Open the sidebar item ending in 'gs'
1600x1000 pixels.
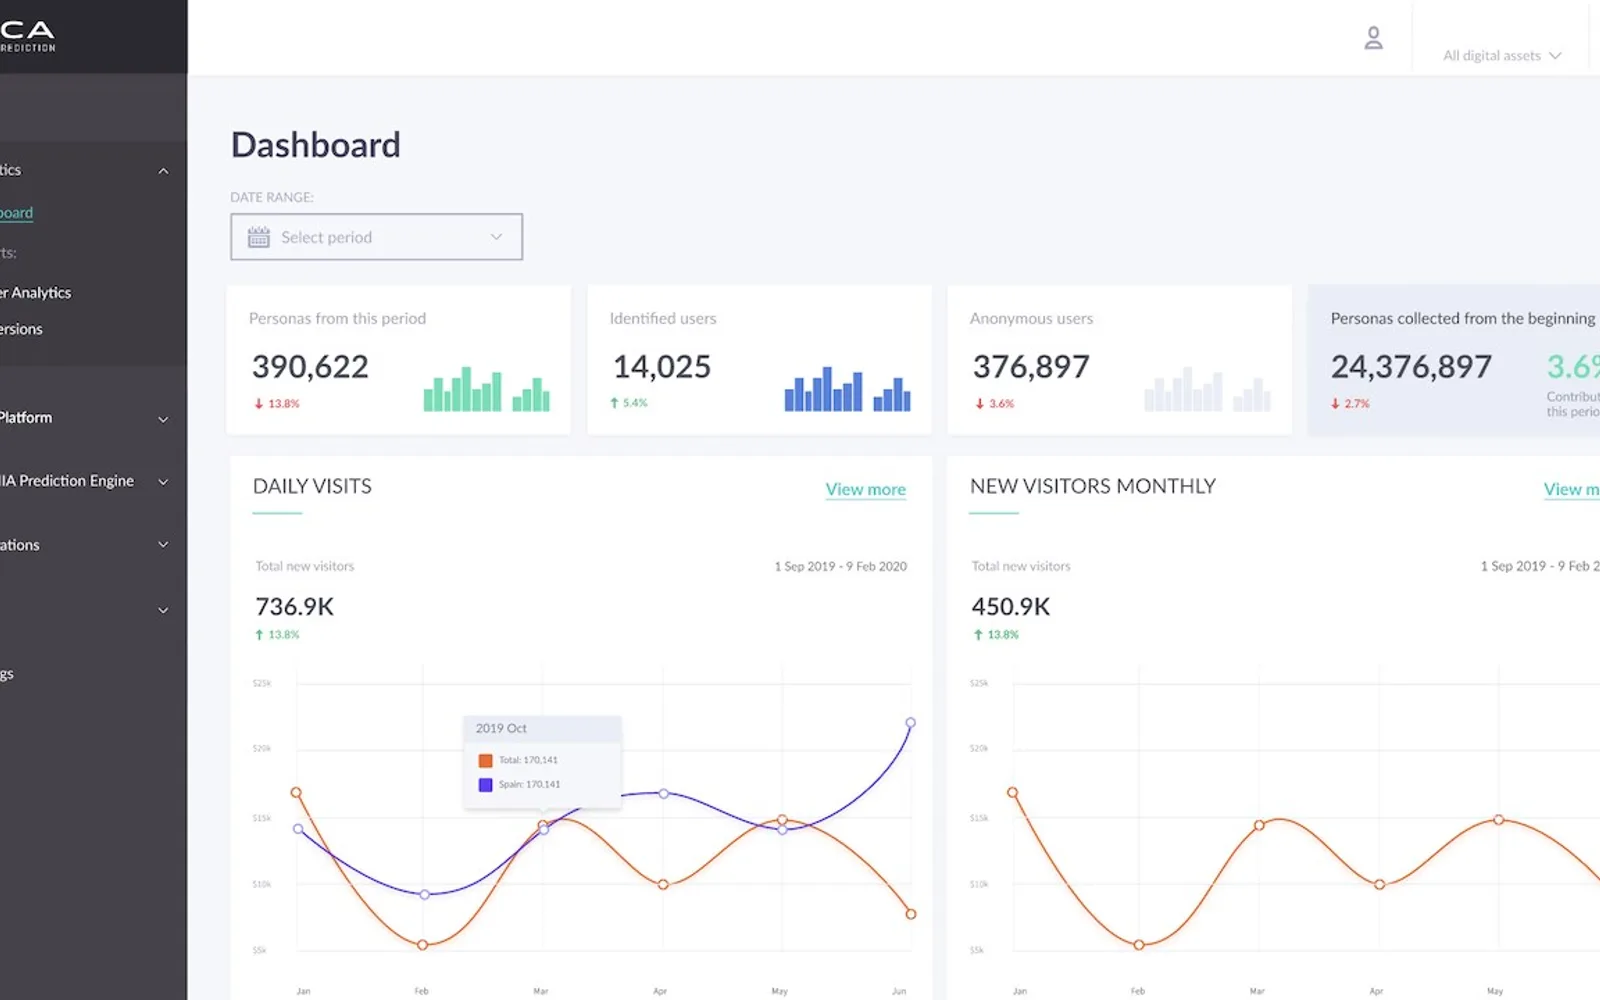pos(7,674)
